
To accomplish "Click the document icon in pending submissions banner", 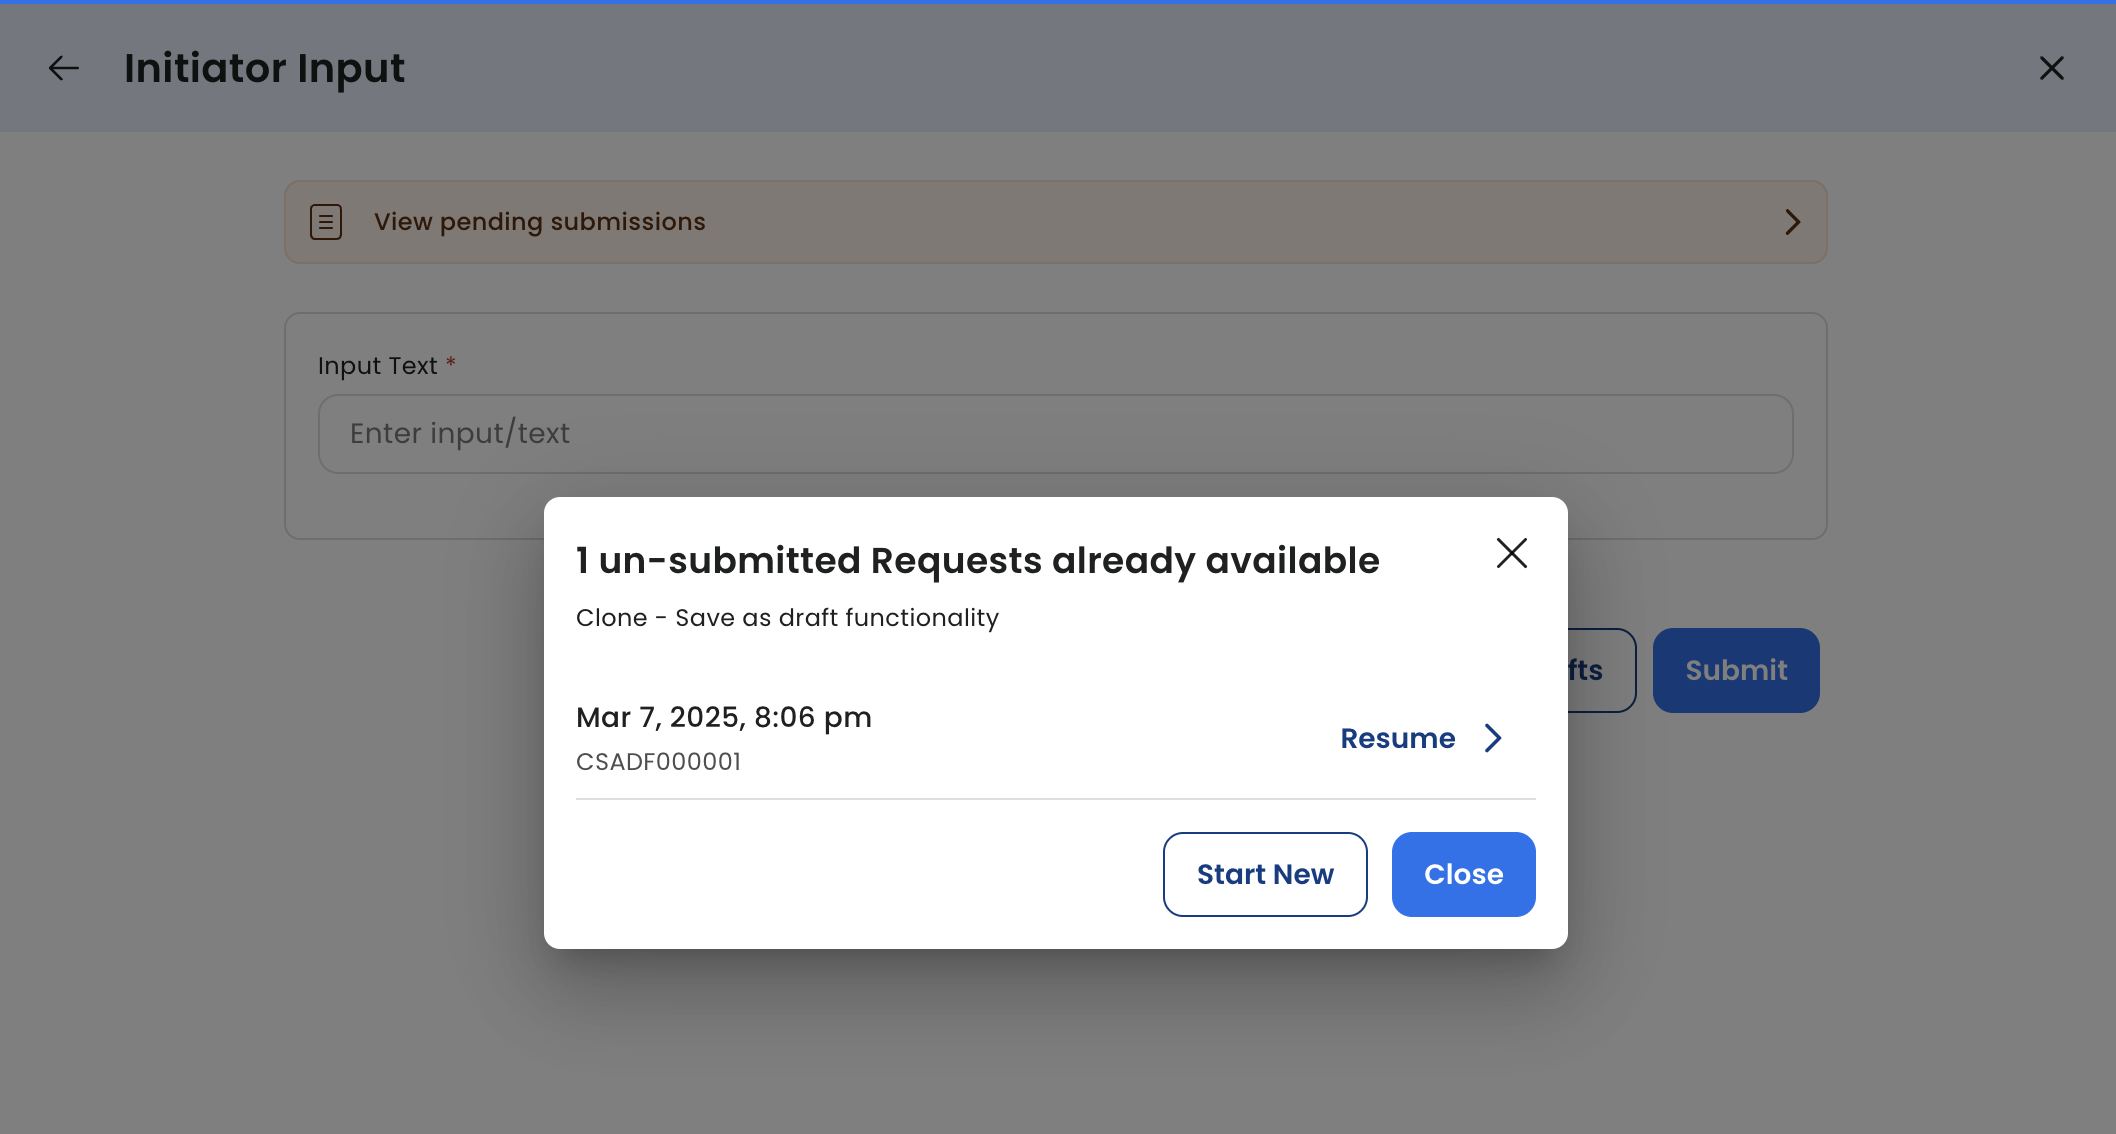I will click(326, 222).
